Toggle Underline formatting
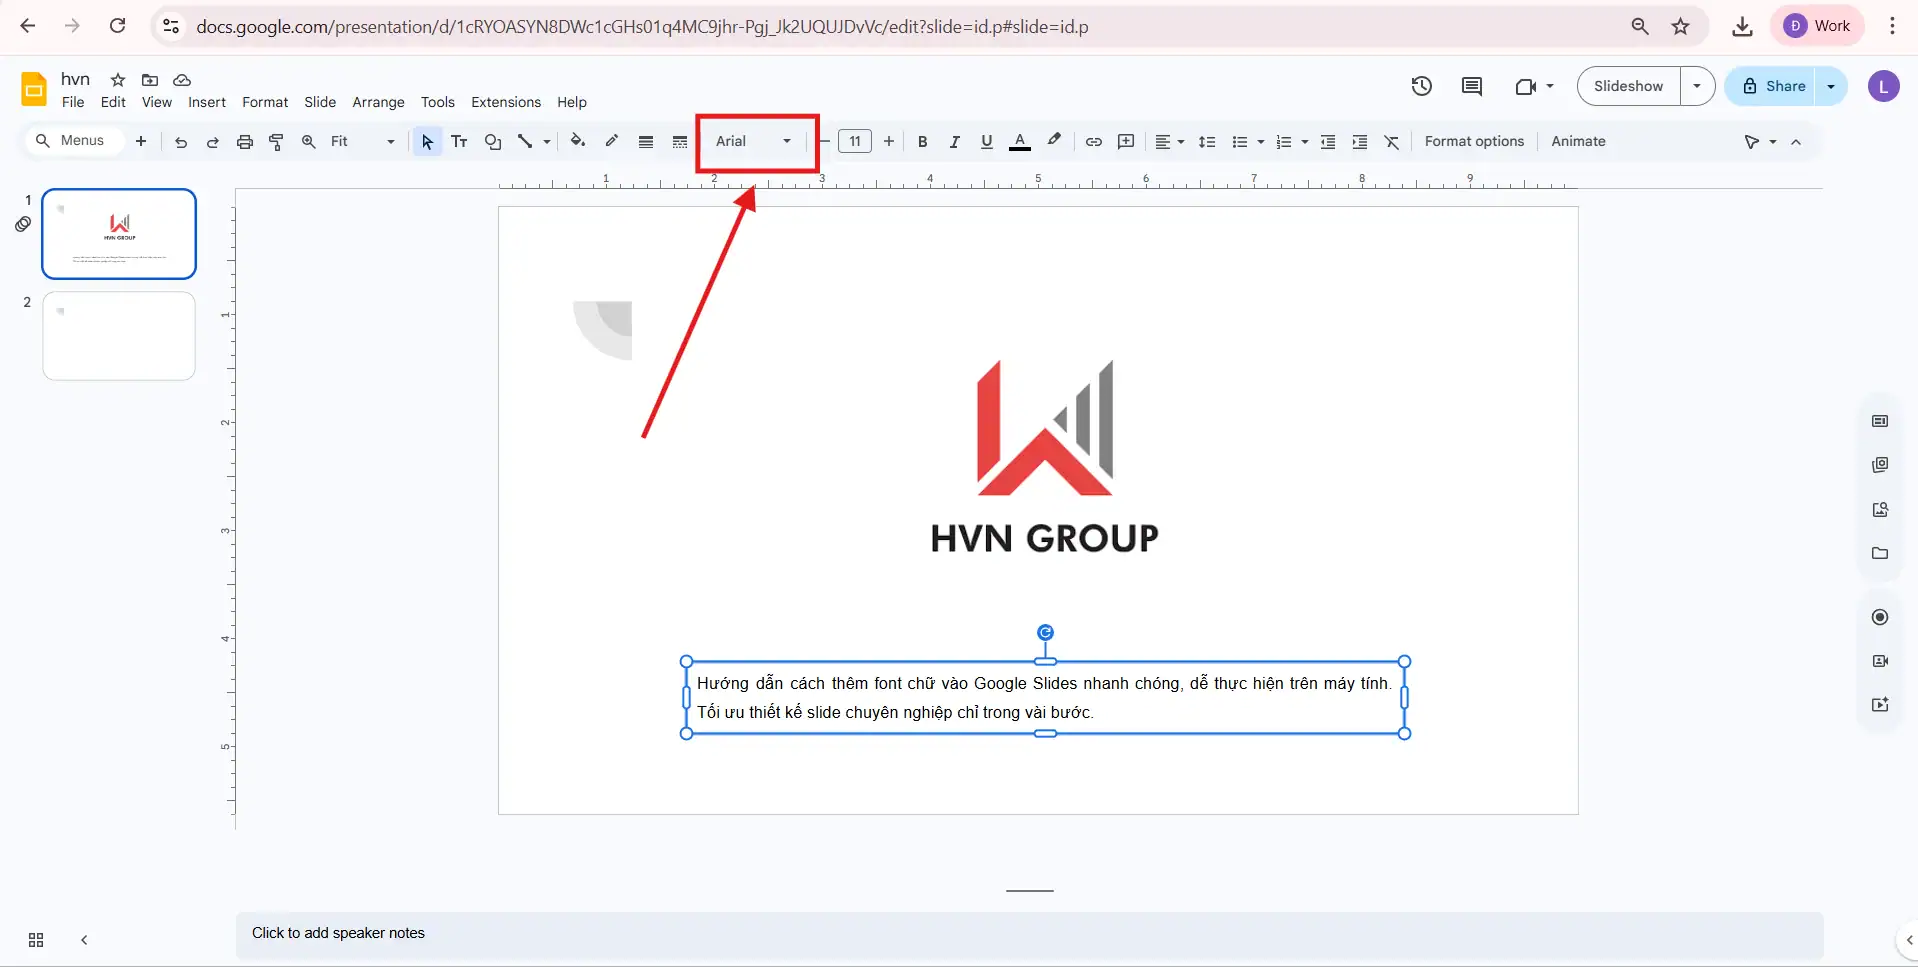Screen dimensions: 1918x967 click(x=987, y=142)
